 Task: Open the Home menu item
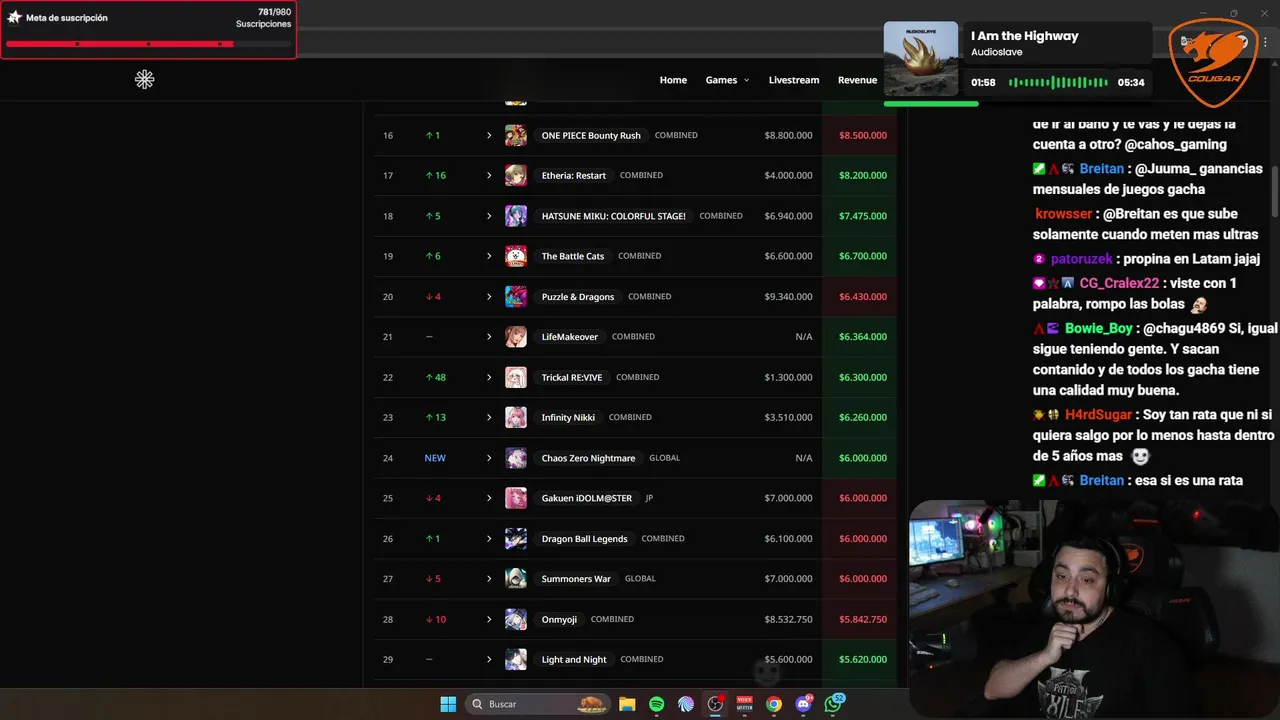tap(673, 80)
